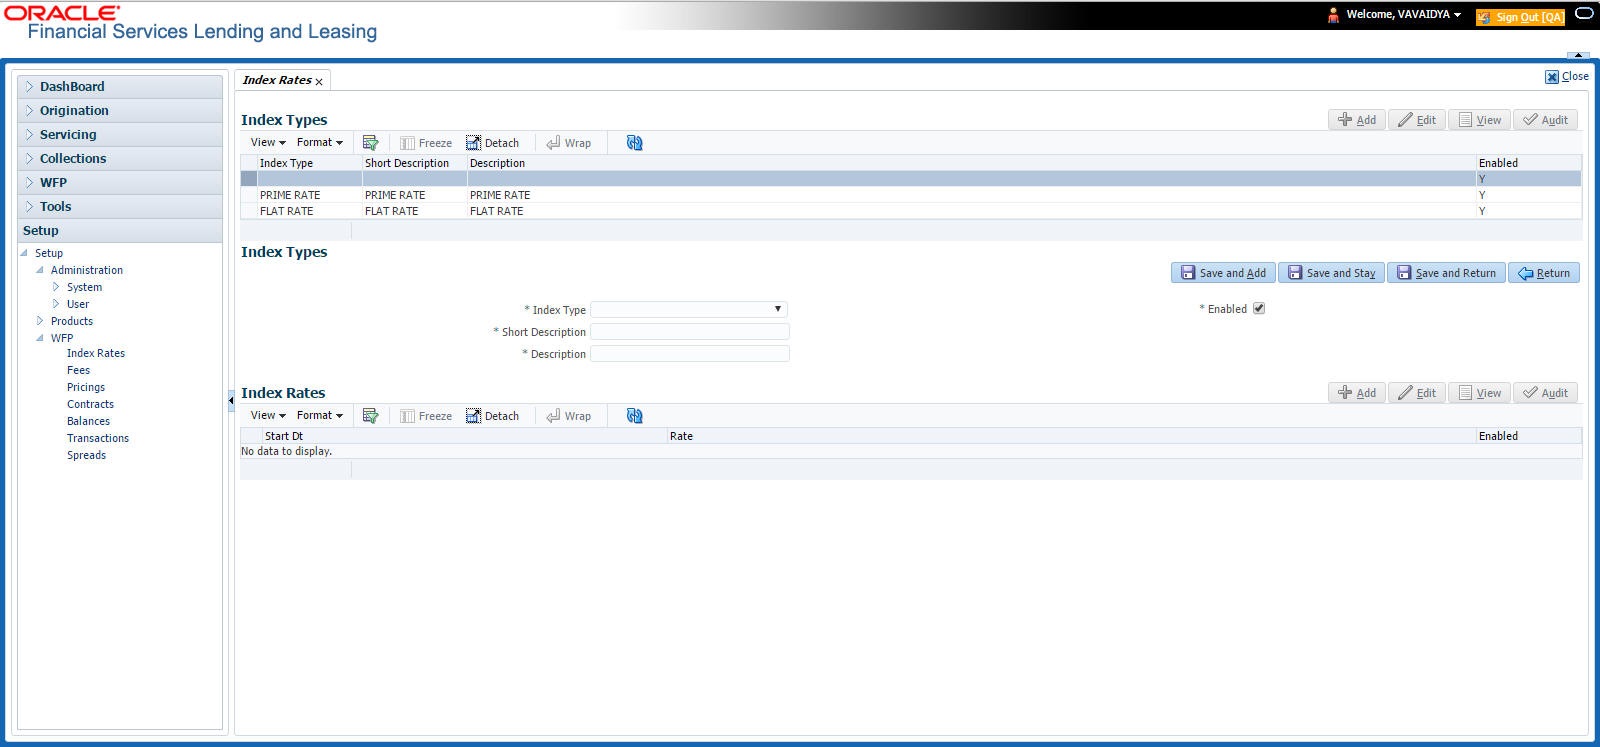The height and width of the screenshot is (747, 1600).
Task: Edit the Index Rates entry
Action: [1417, 393]
